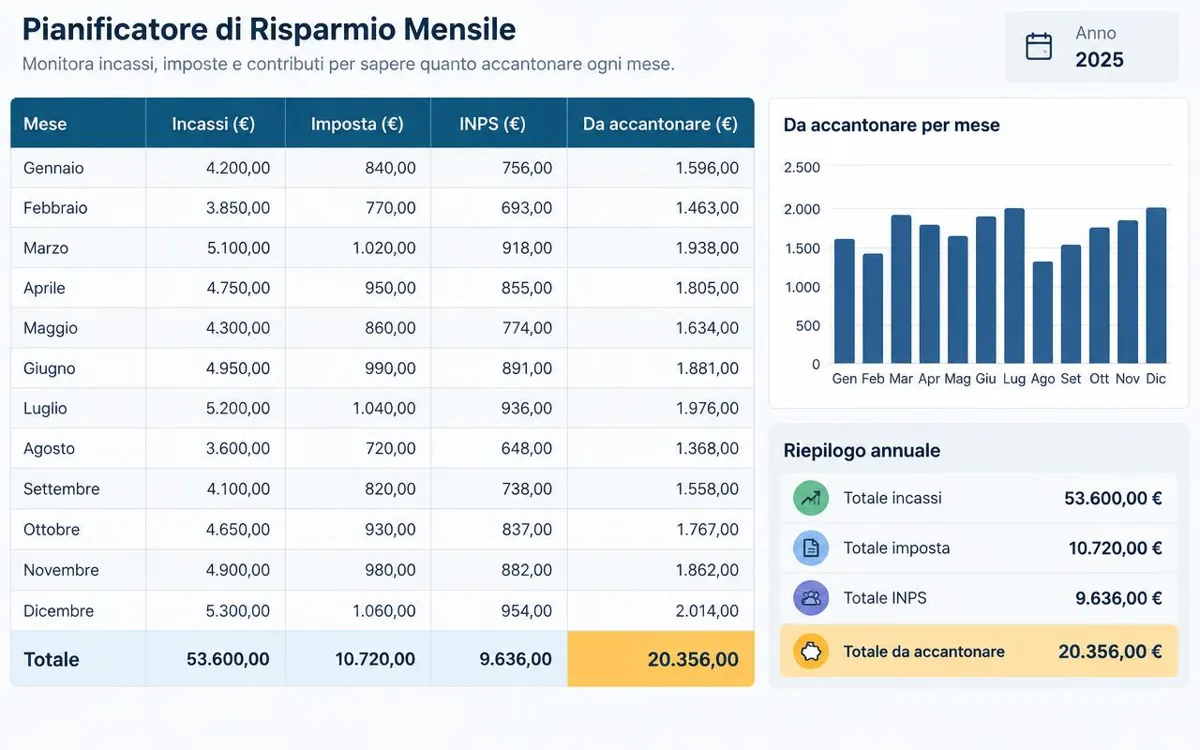Click the summary value 10.720,00 €
The image size is (1200, 750).
point(1115,548)
